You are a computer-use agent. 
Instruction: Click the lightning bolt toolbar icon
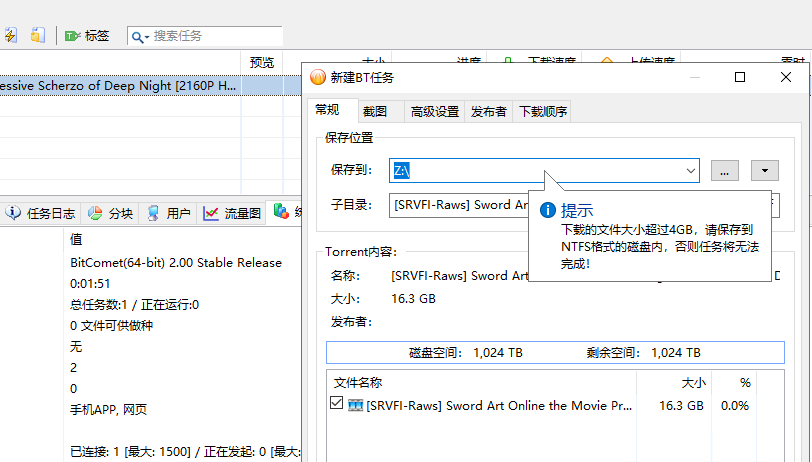coord(10,35)
